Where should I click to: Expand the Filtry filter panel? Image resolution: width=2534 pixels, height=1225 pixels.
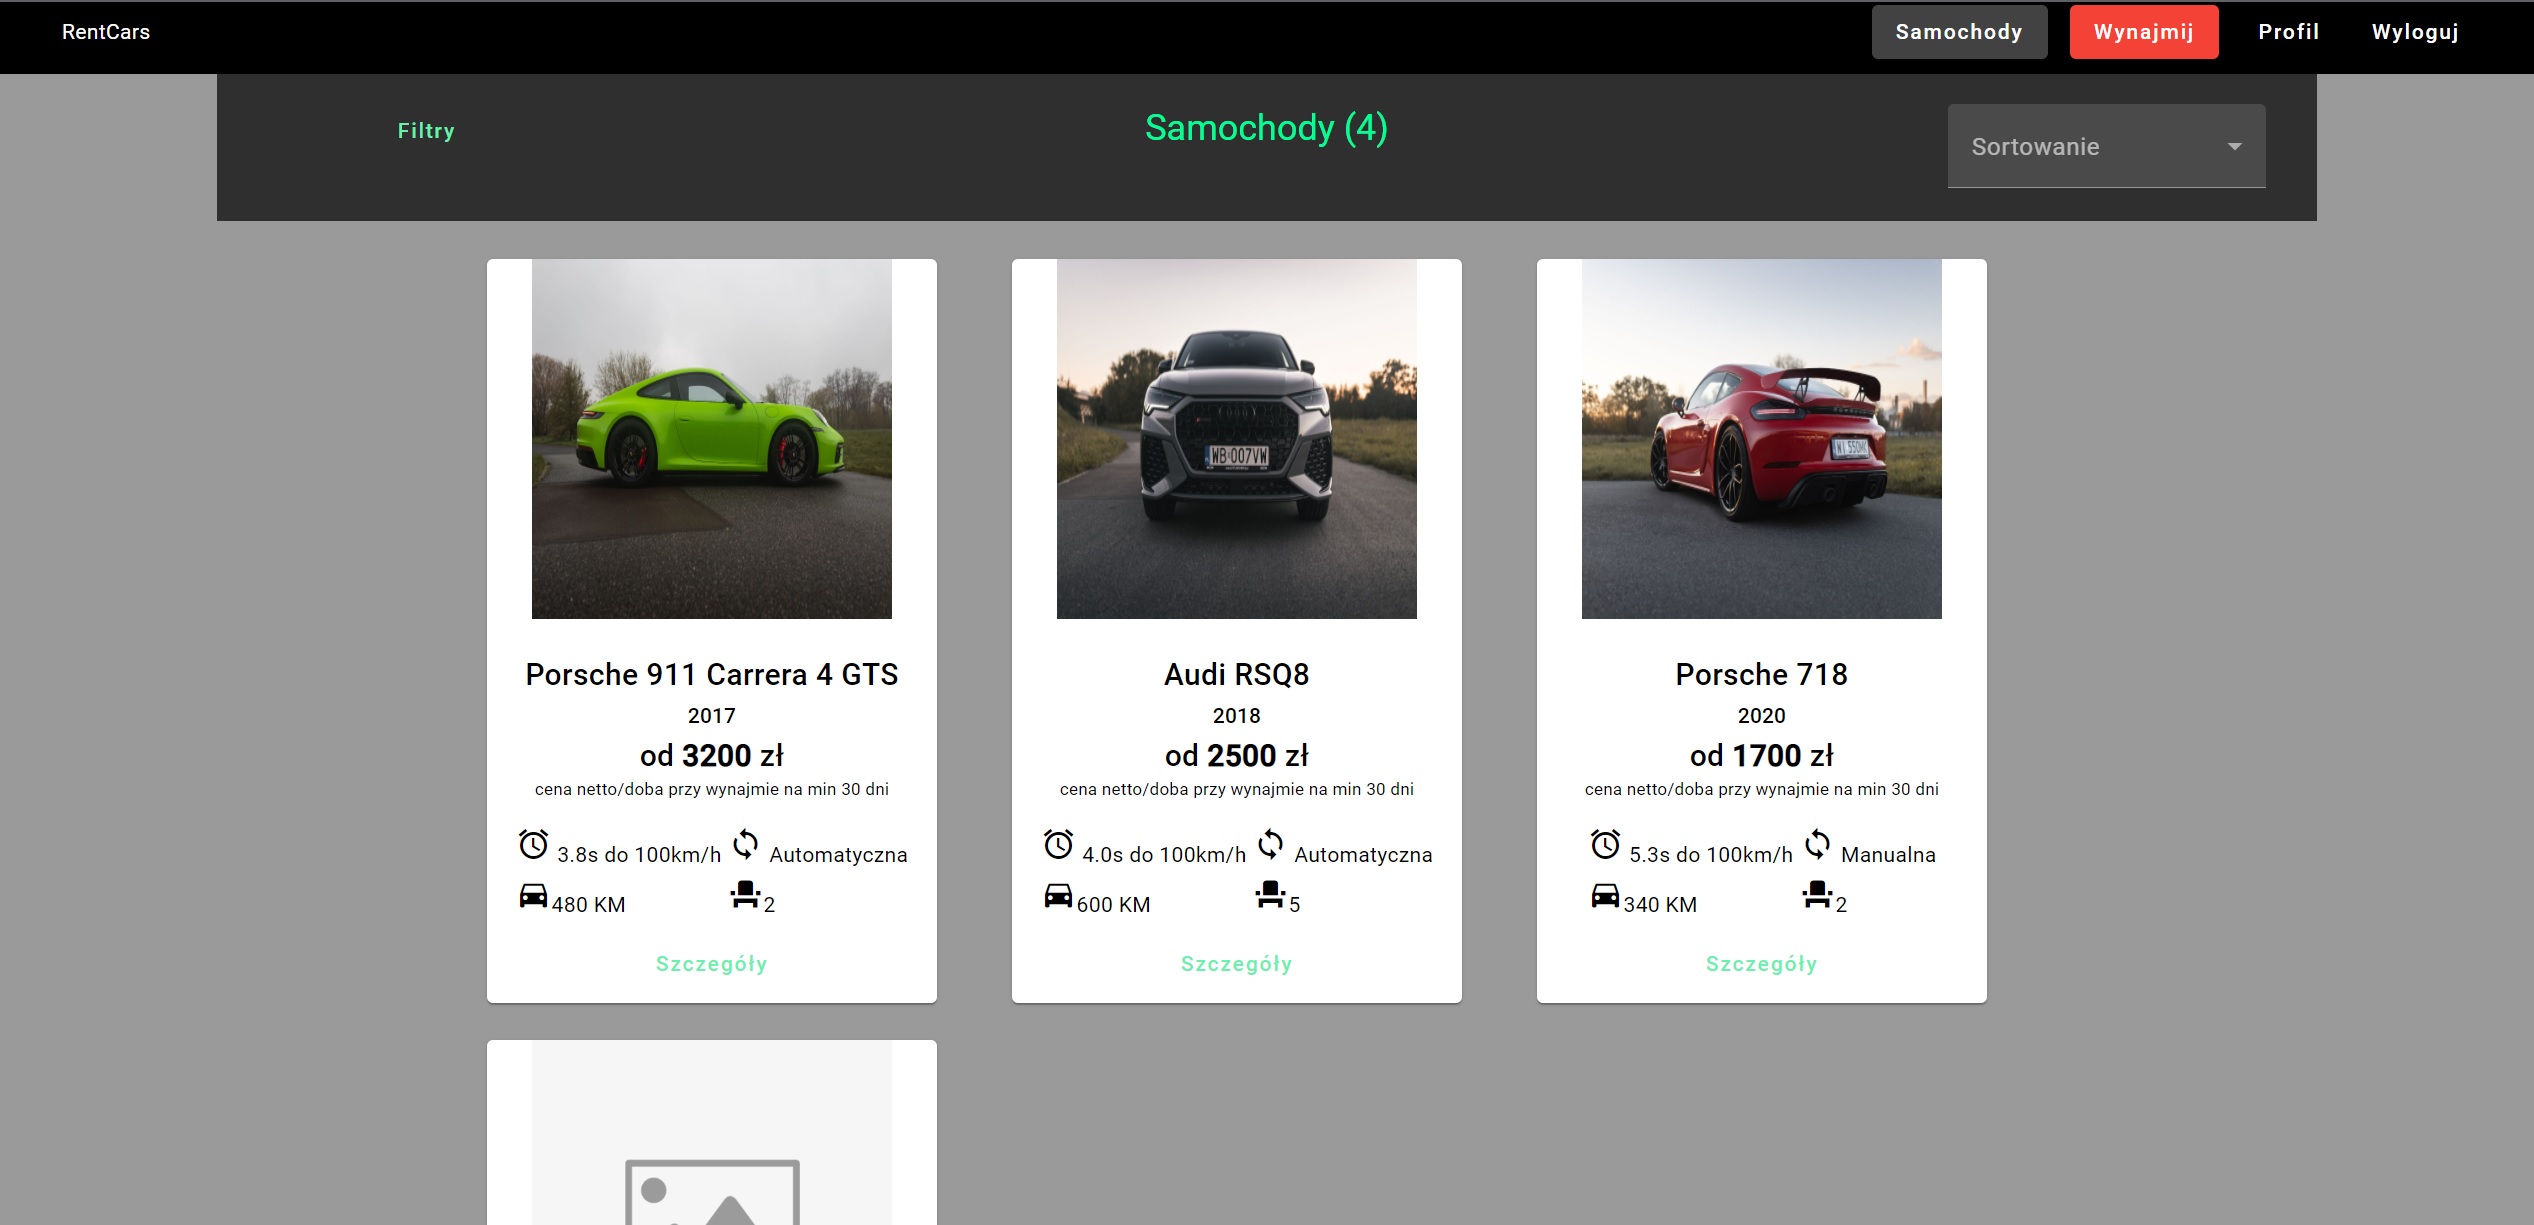426,131
